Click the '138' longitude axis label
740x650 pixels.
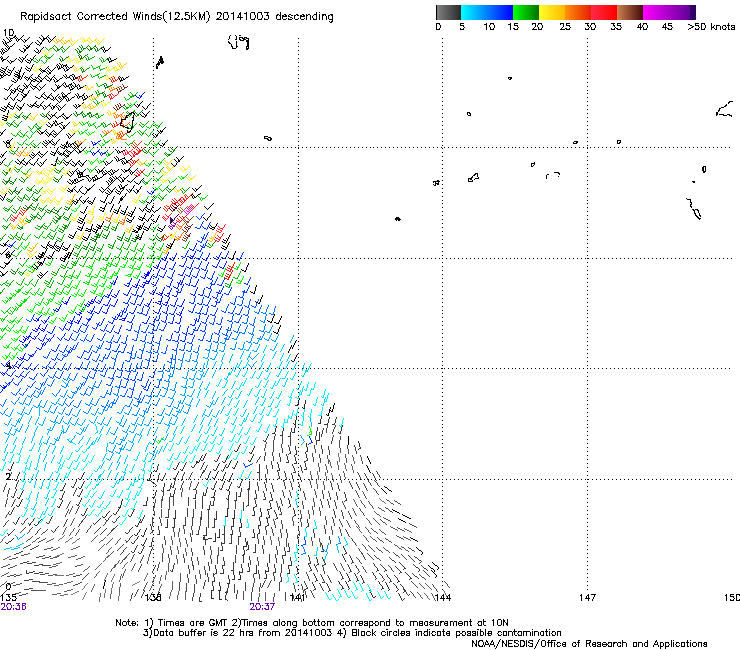153,598
